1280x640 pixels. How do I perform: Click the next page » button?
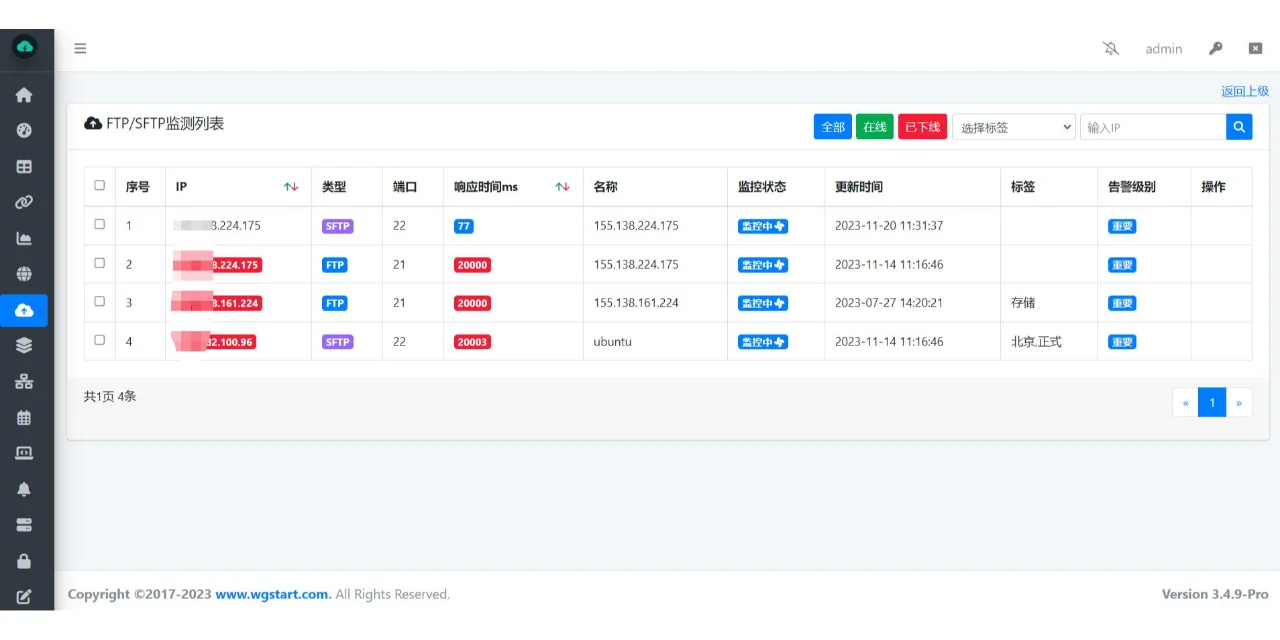pos(1239,402)
